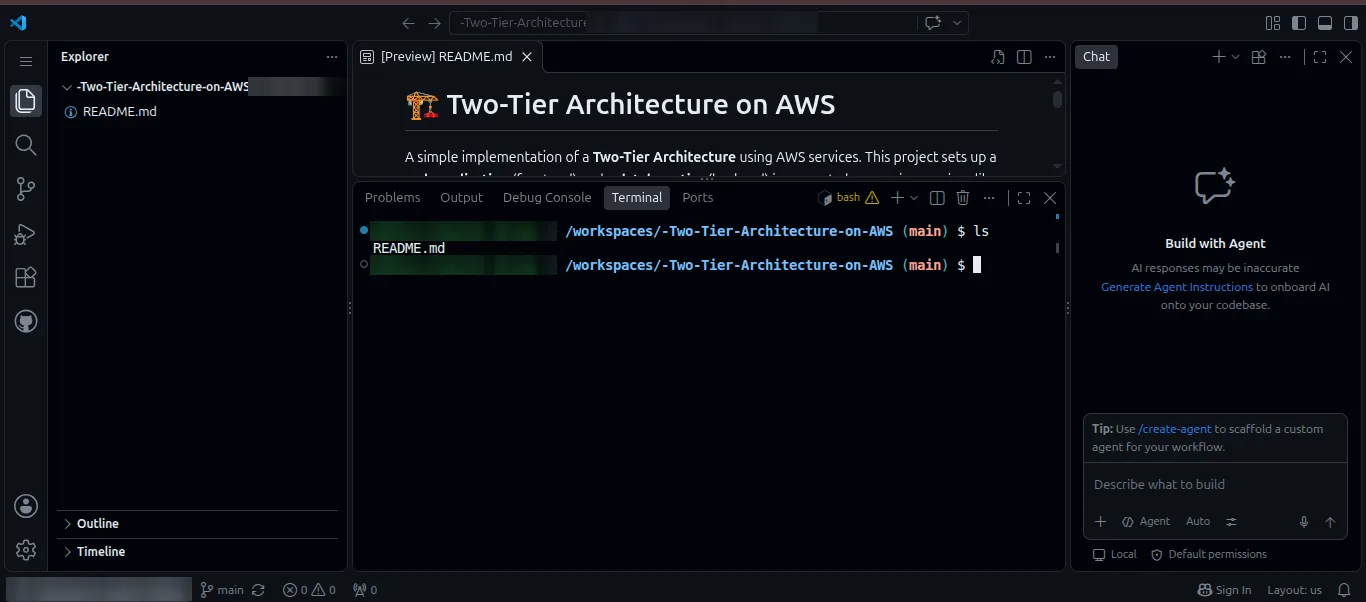Start a new chat with plus icon
This screenshot has width=1366, height=602.
[x=1218, y=57]
